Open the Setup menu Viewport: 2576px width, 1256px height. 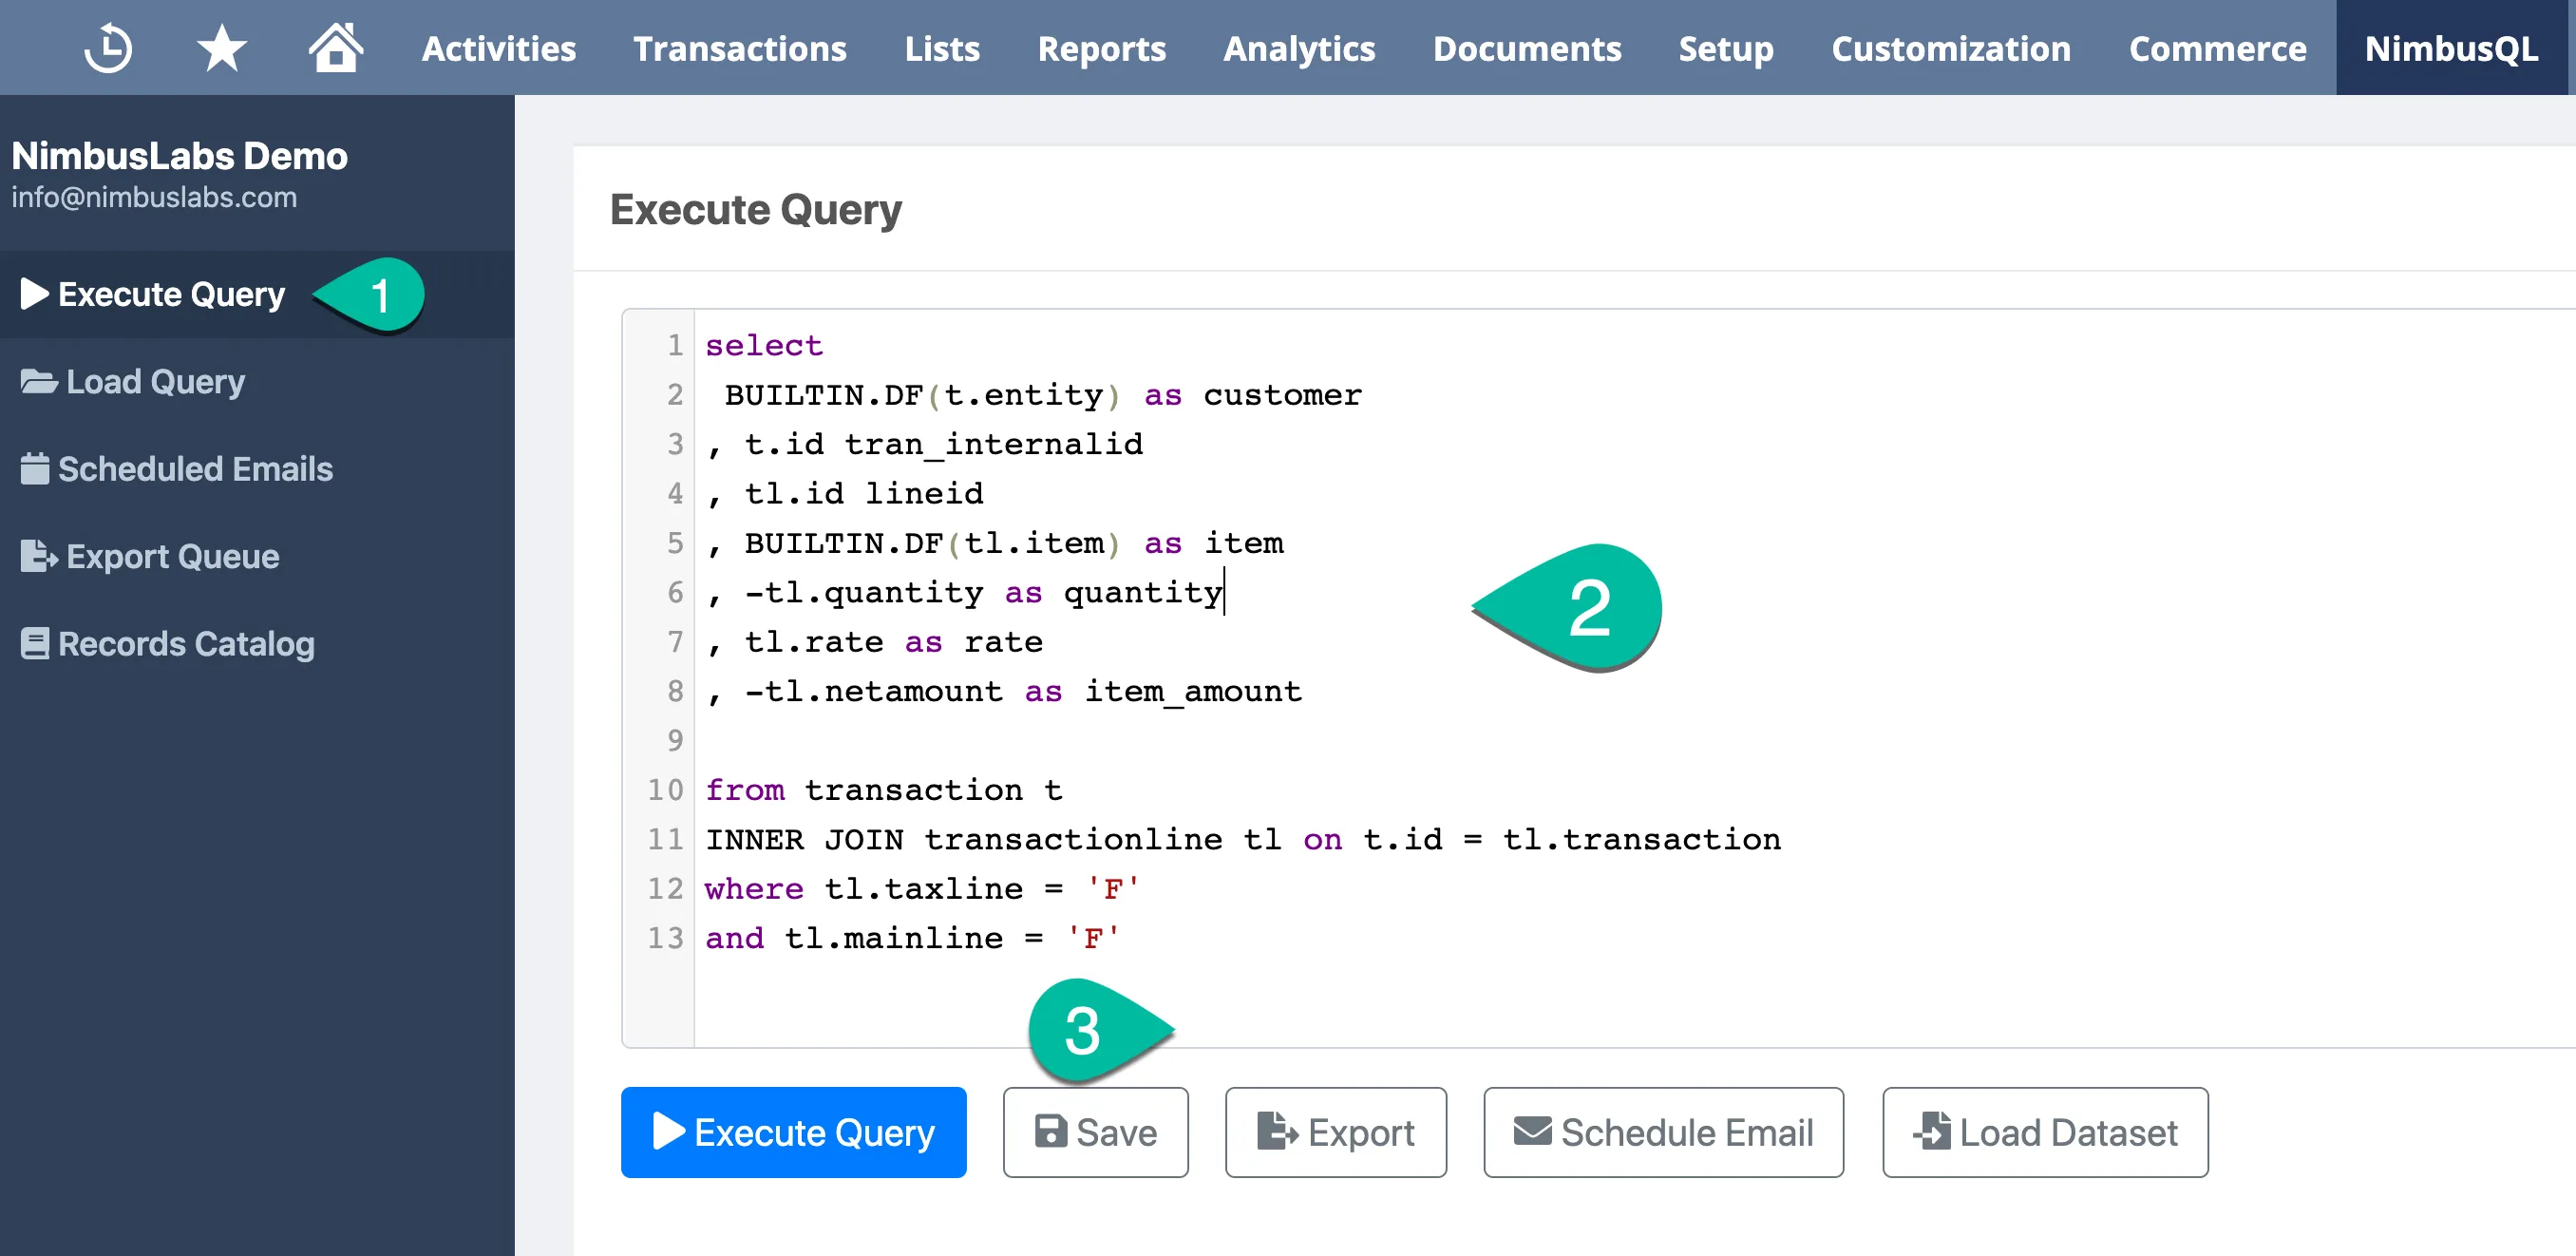[x=1726, y=48]
